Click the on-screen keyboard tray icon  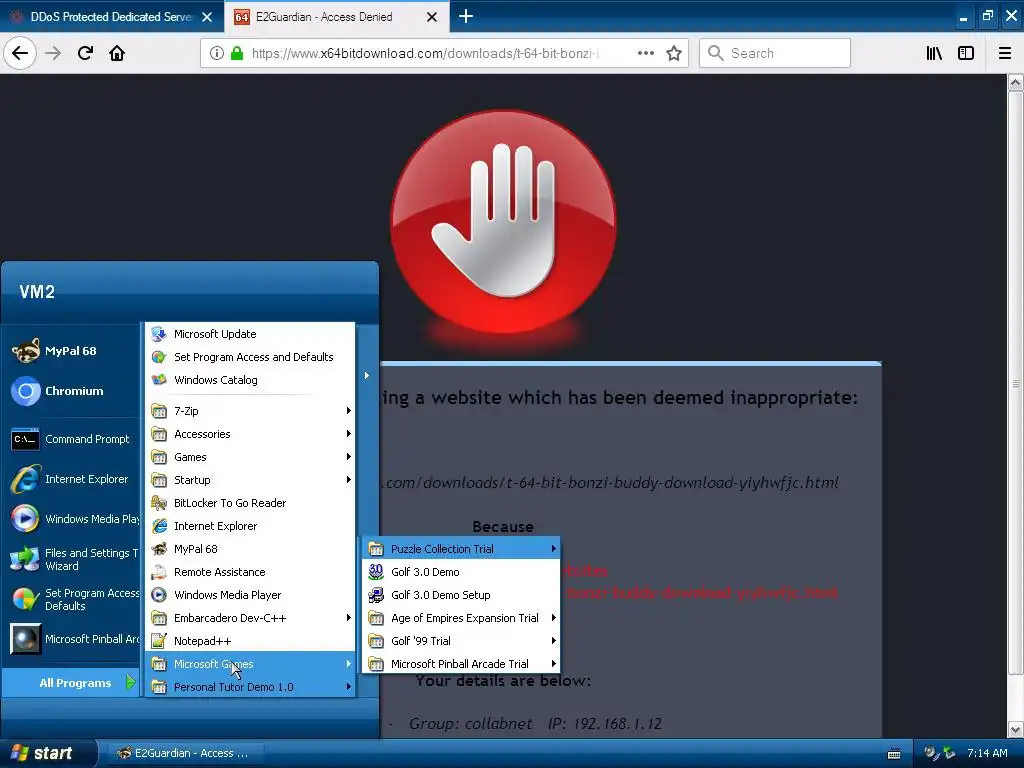[x=894, y=754]
